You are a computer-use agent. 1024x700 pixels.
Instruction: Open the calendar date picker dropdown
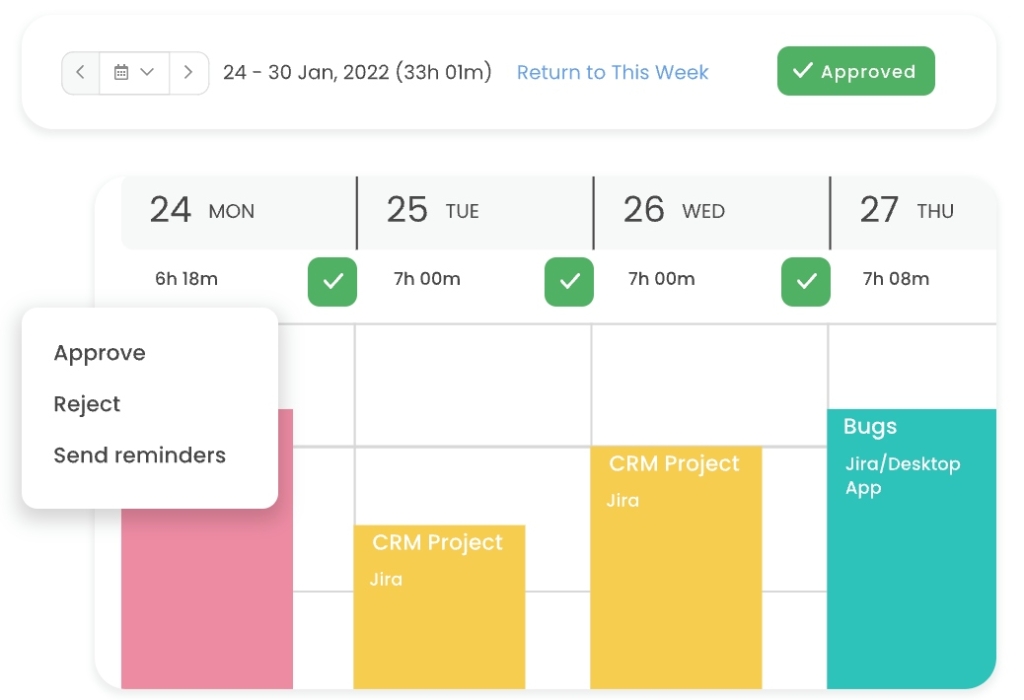tap(134, 73)
